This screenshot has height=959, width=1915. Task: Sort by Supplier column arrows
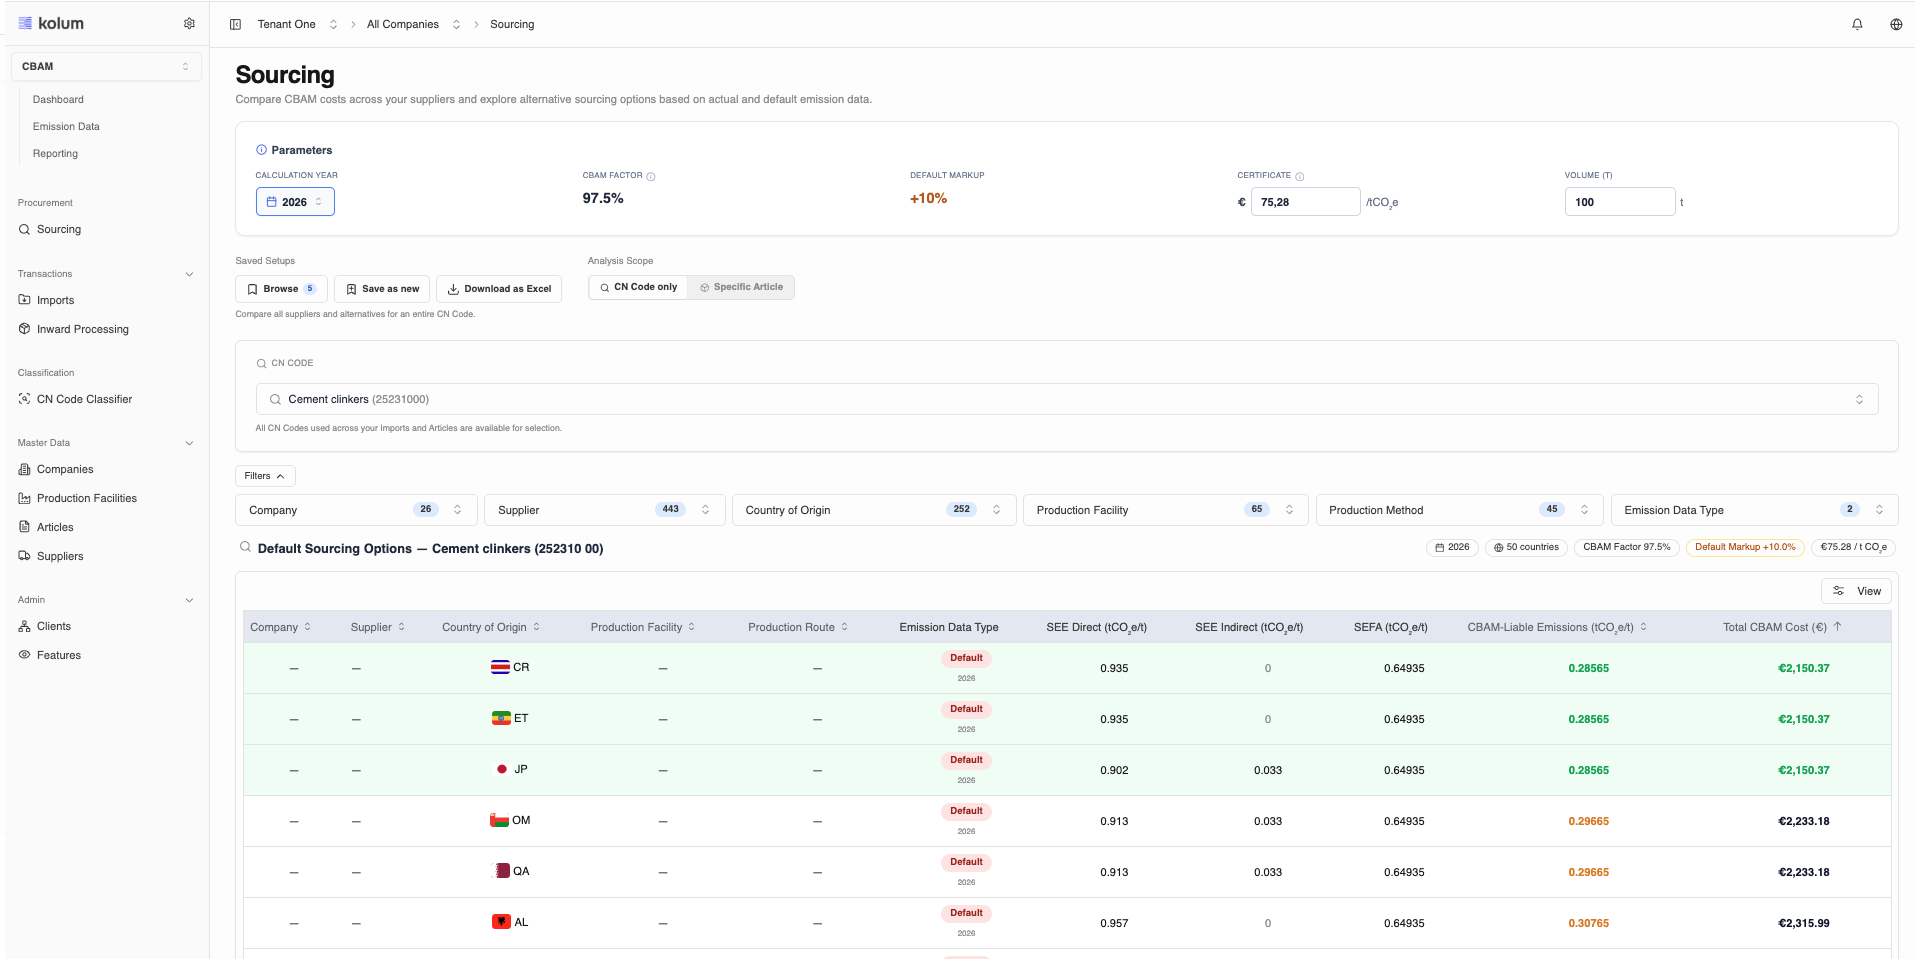pos(402,627)
